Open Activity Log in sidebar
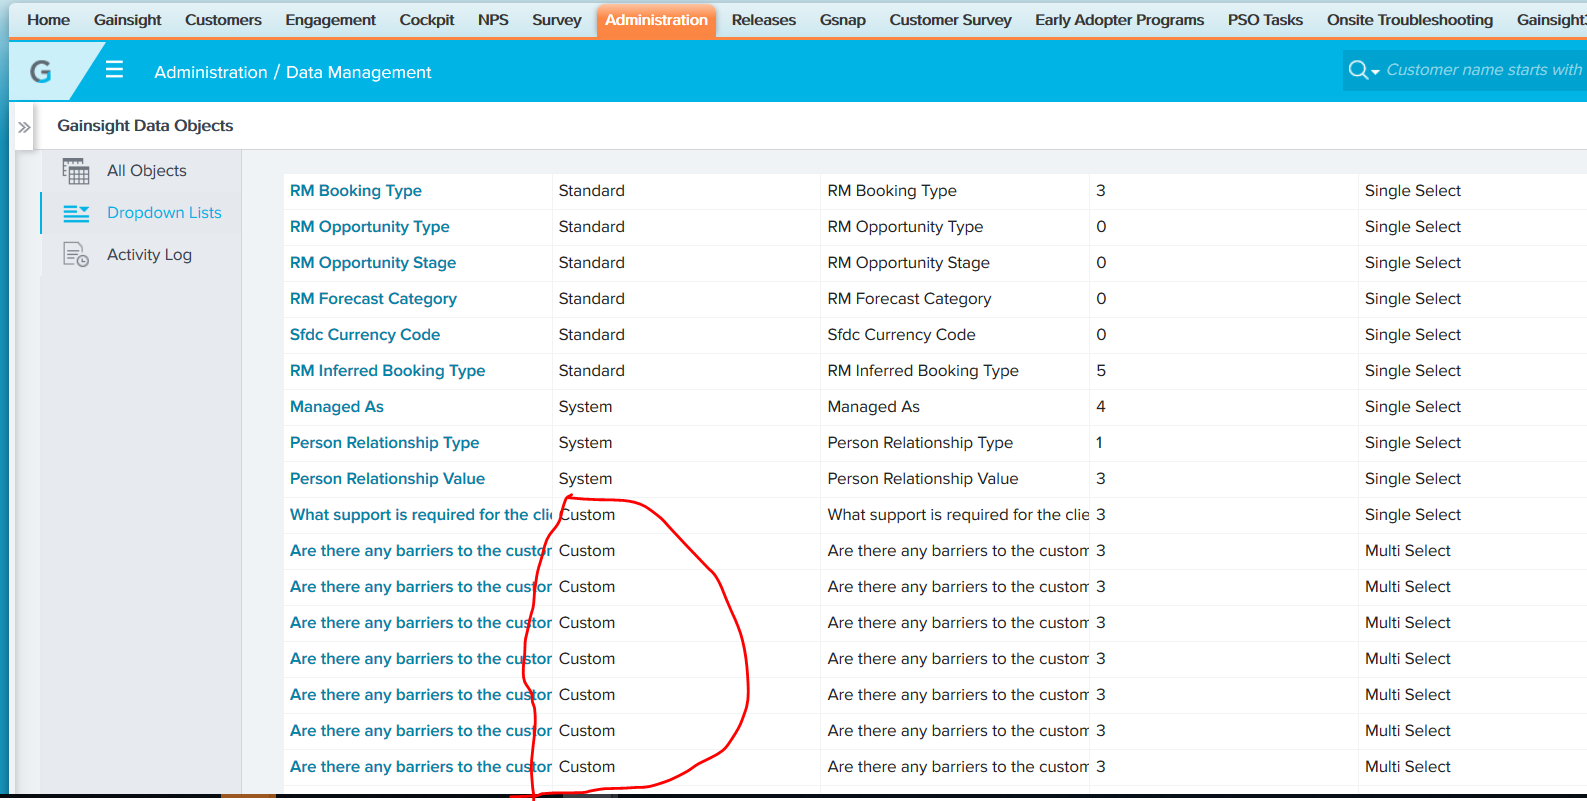Image resolution: width=1587 pixels, height=801 pixels. pyautogui.click(x=149, y=255)
